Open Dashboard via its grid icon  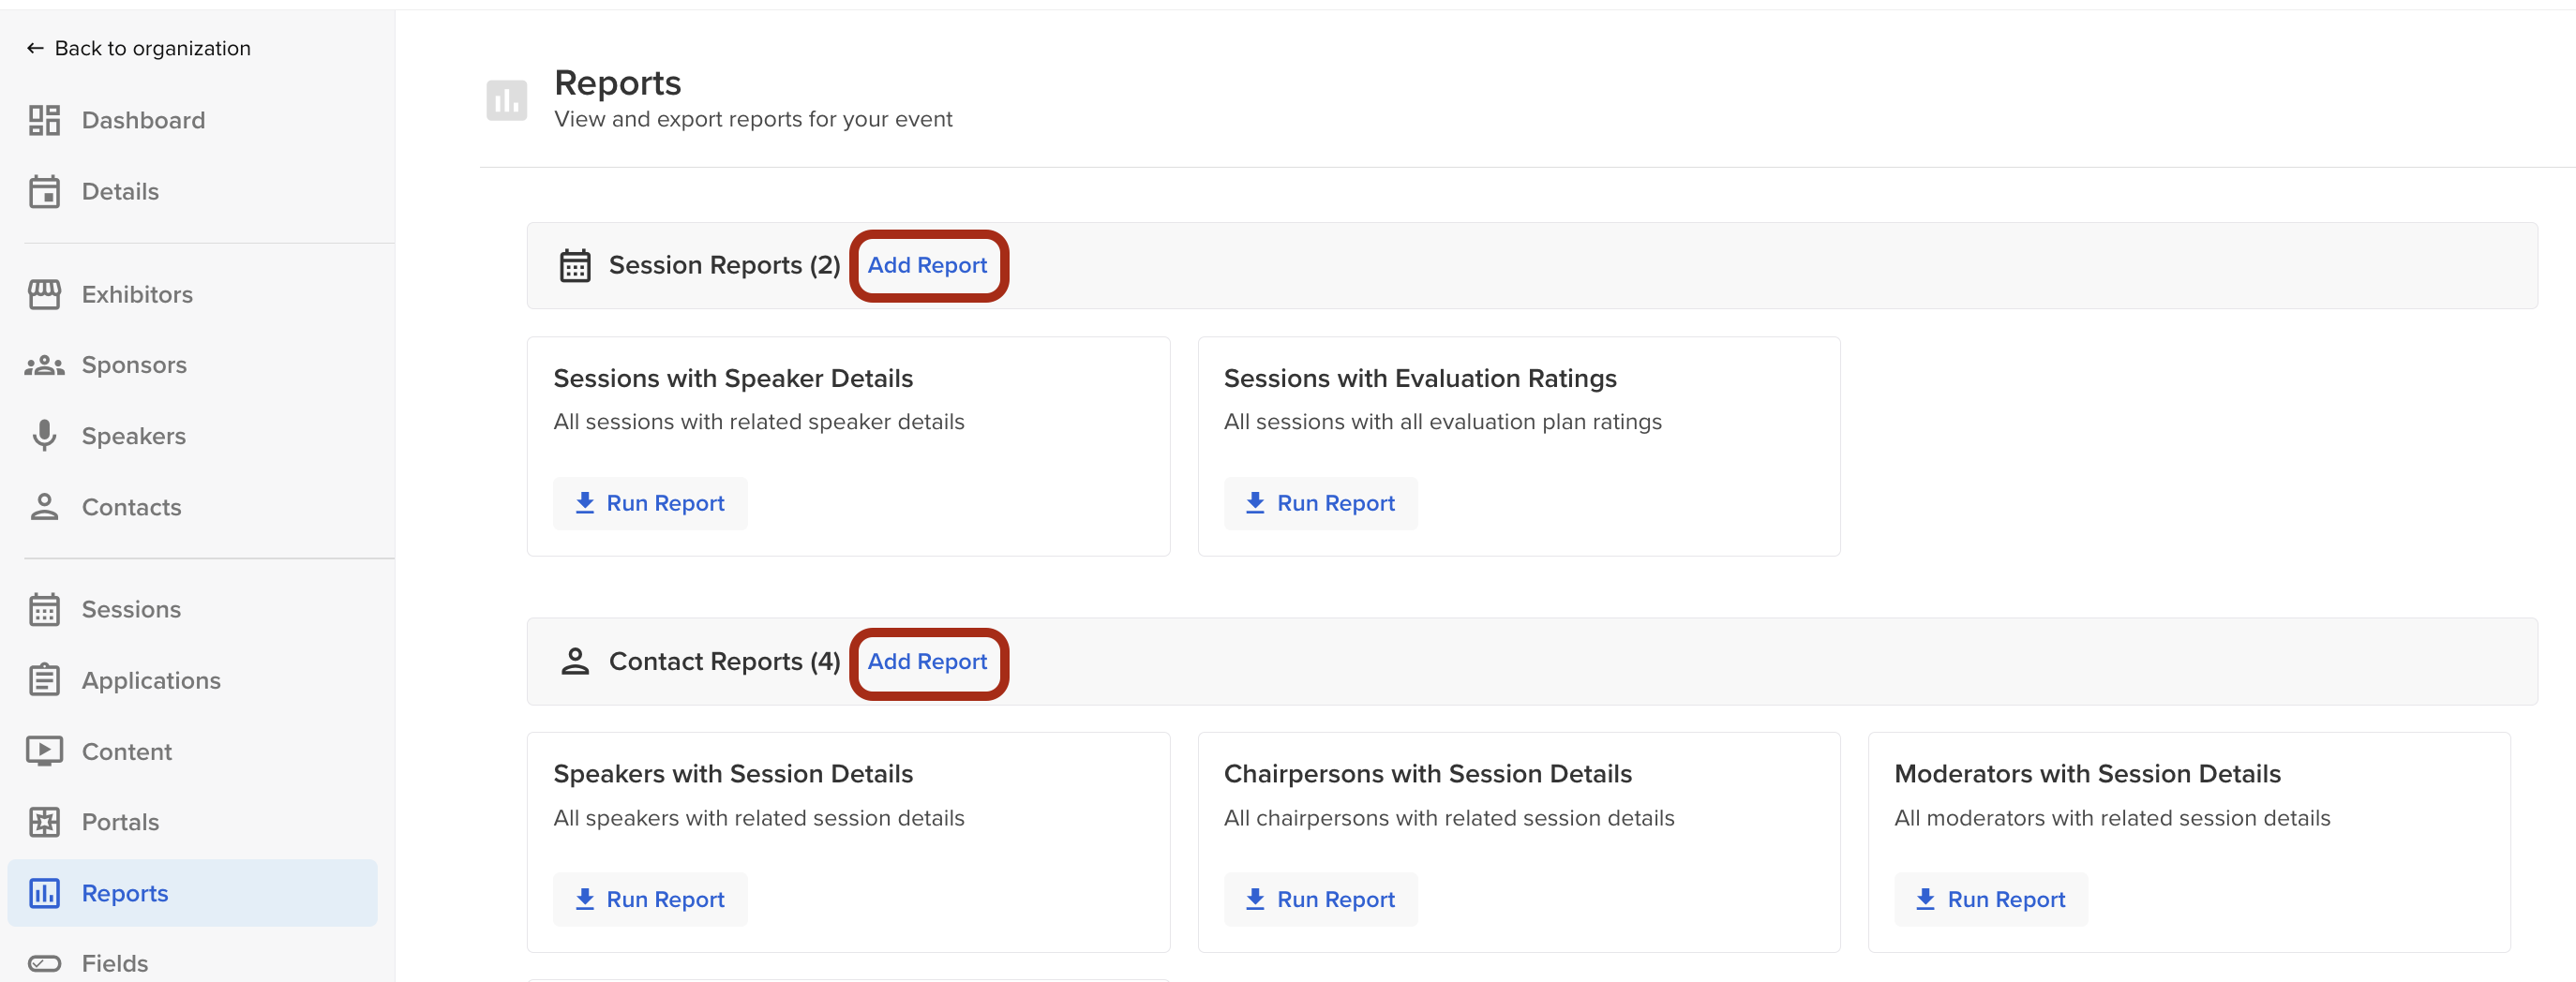(44, 120)
